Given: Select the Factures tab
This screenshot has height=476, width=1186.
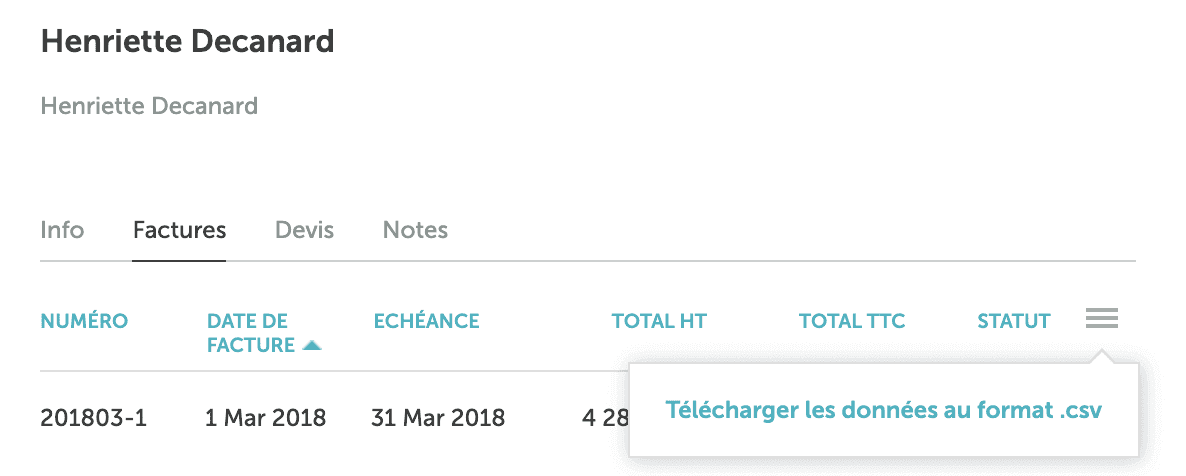Looking at the screenshot, I should tap(179, 230).
